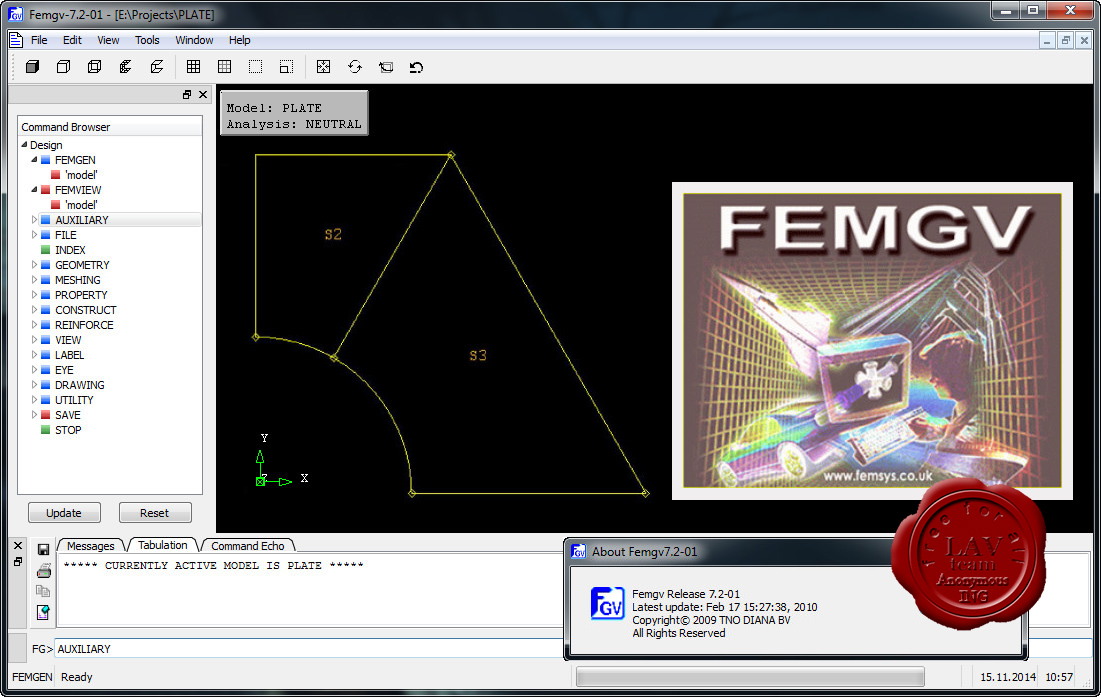Float the Command Browser panel
The width and height of the screenshot is (1101, 697).
pos(187,94)
